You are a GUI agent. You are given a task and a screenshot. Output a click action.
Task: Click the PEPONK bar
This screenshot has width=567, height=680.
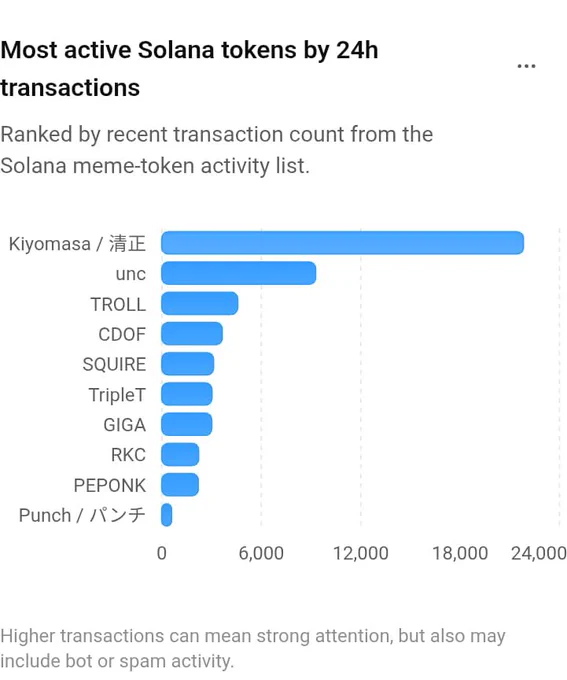click(180, 485)
